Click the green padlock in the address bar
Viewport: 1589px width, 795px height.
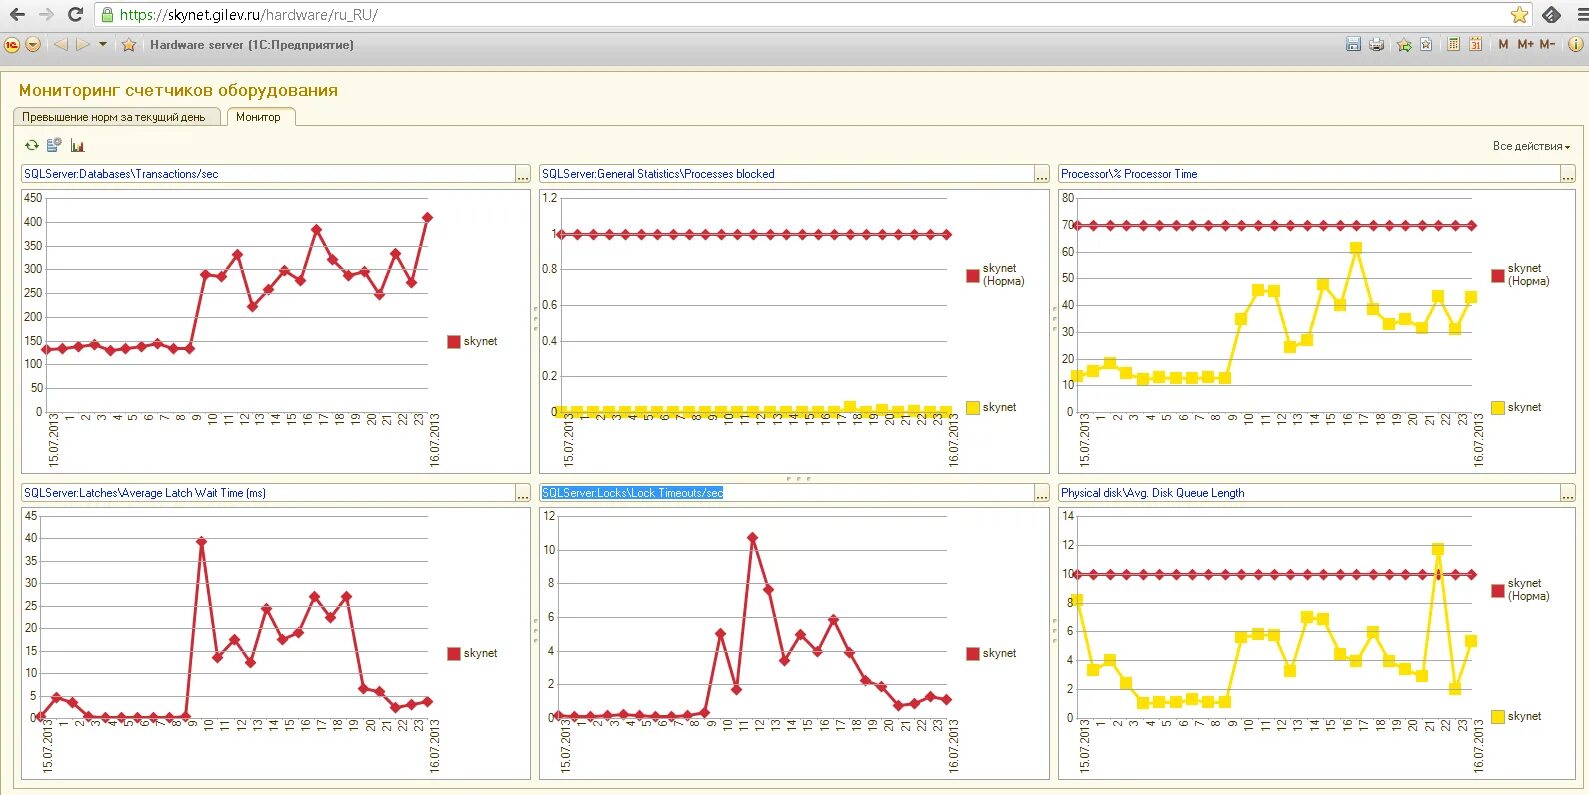[107, 15]
